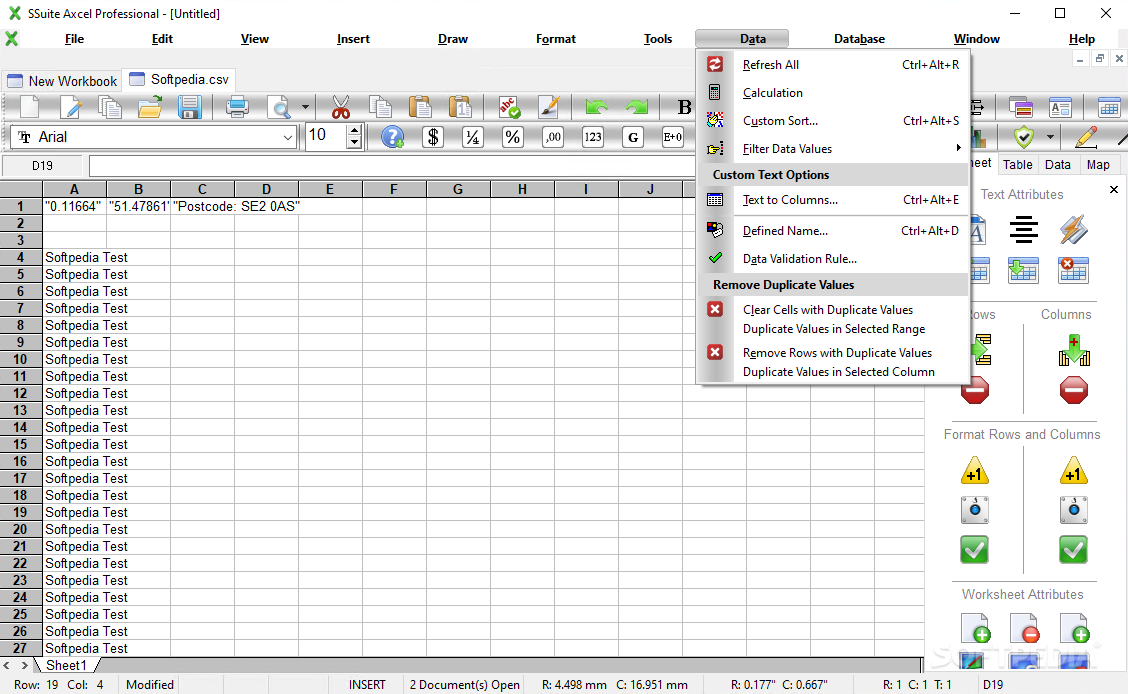Choose Data Validation Rule menu entry
Viewport: 1128px width, 694px height.
point(832,259)
